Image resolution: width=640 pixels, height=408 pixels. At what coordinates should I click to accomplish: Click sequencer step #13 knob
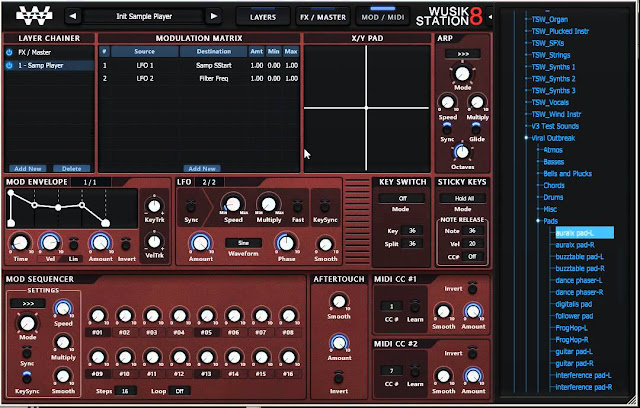[207, 357]
